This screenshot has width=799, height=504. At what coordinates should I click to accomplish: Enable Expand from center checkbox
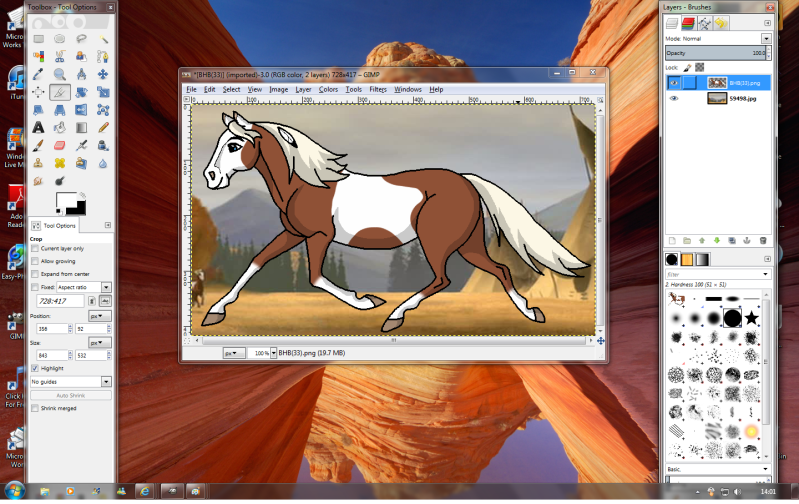click(35, 274)
